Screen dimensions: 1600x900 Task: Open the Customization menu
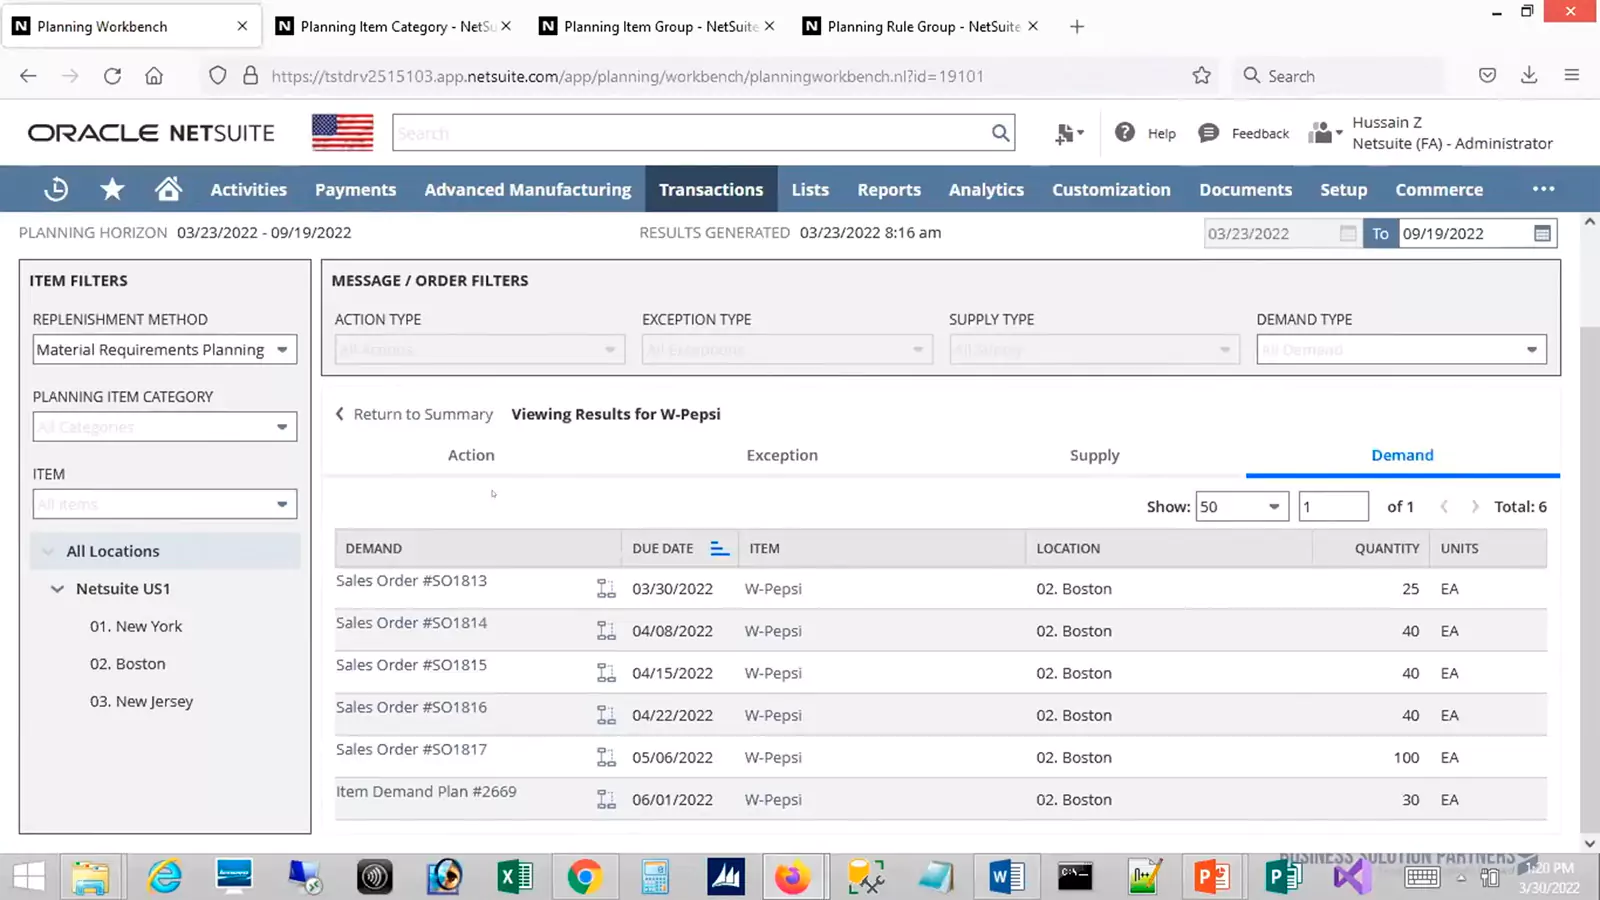click(1111, 189)
